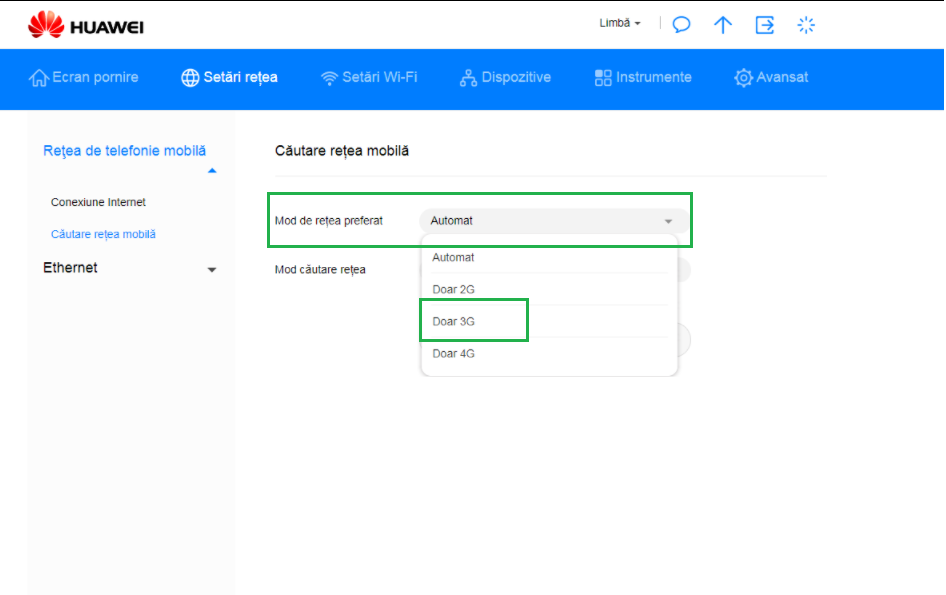Open Conexiune Internet sidebar link
This screenshot has width=946, height=595.
98,202
